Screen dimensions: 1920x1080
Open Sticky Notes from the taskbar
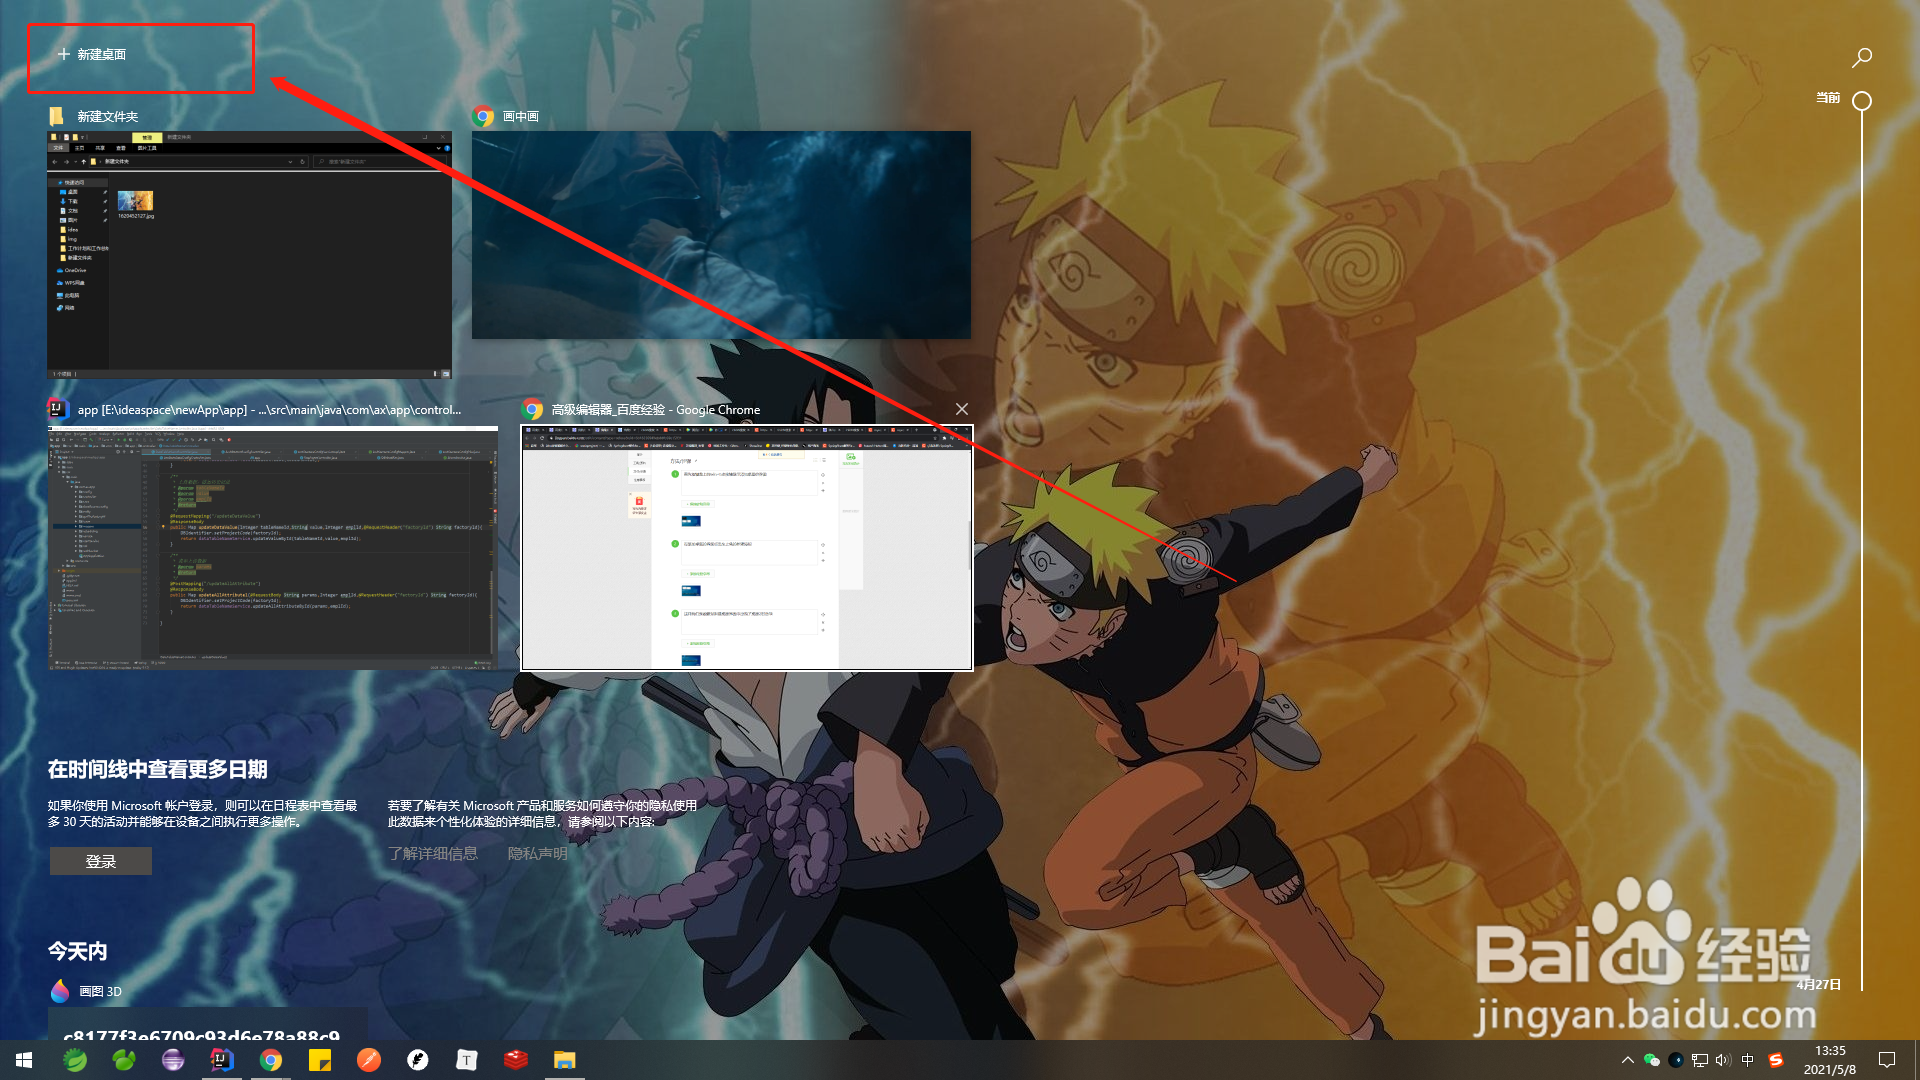320,1060
